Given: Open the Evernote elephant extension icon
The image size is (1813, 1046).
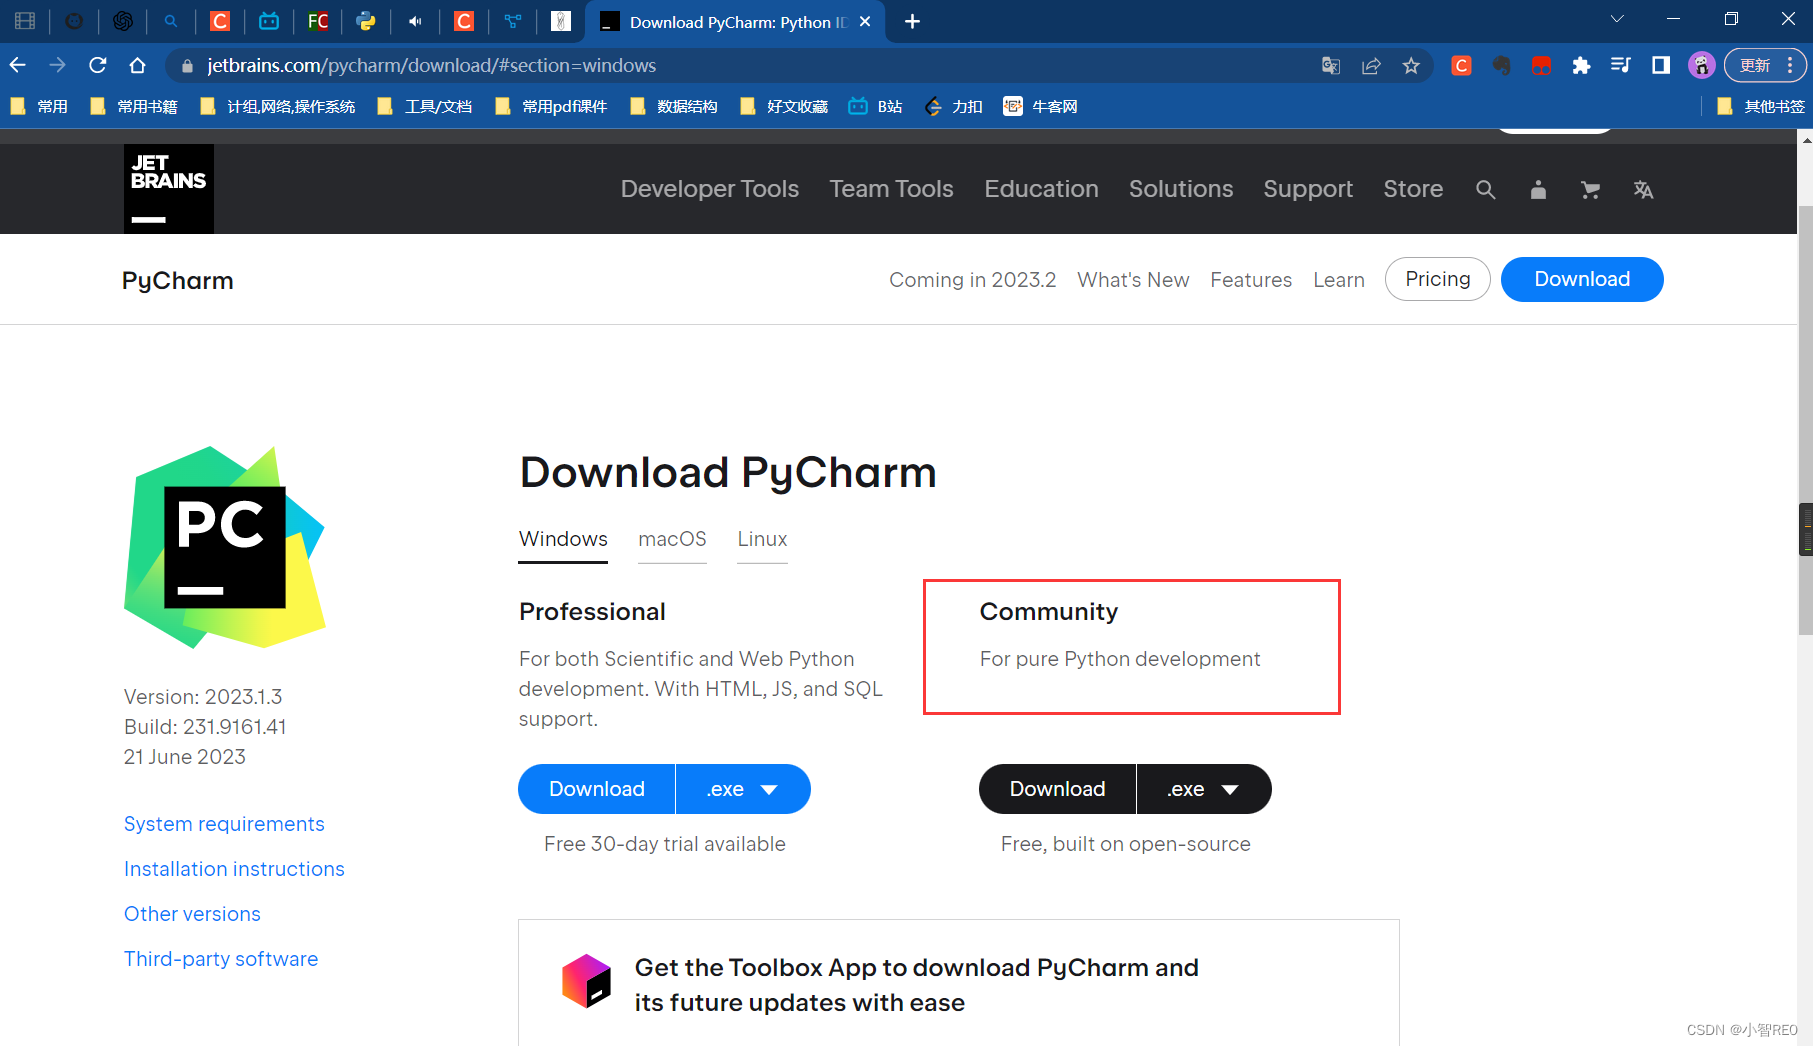Looking at the screenshot, I should coord(1501,65).
